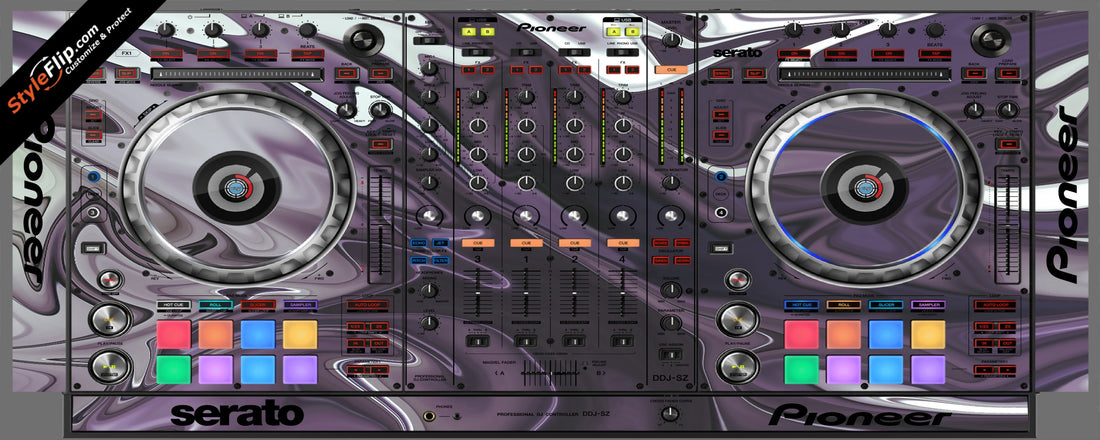The height and width of the screenshot is (440, 1100).
Task: Select HOT CUE pad mode on left deck
Action: (x=173, y=305)
